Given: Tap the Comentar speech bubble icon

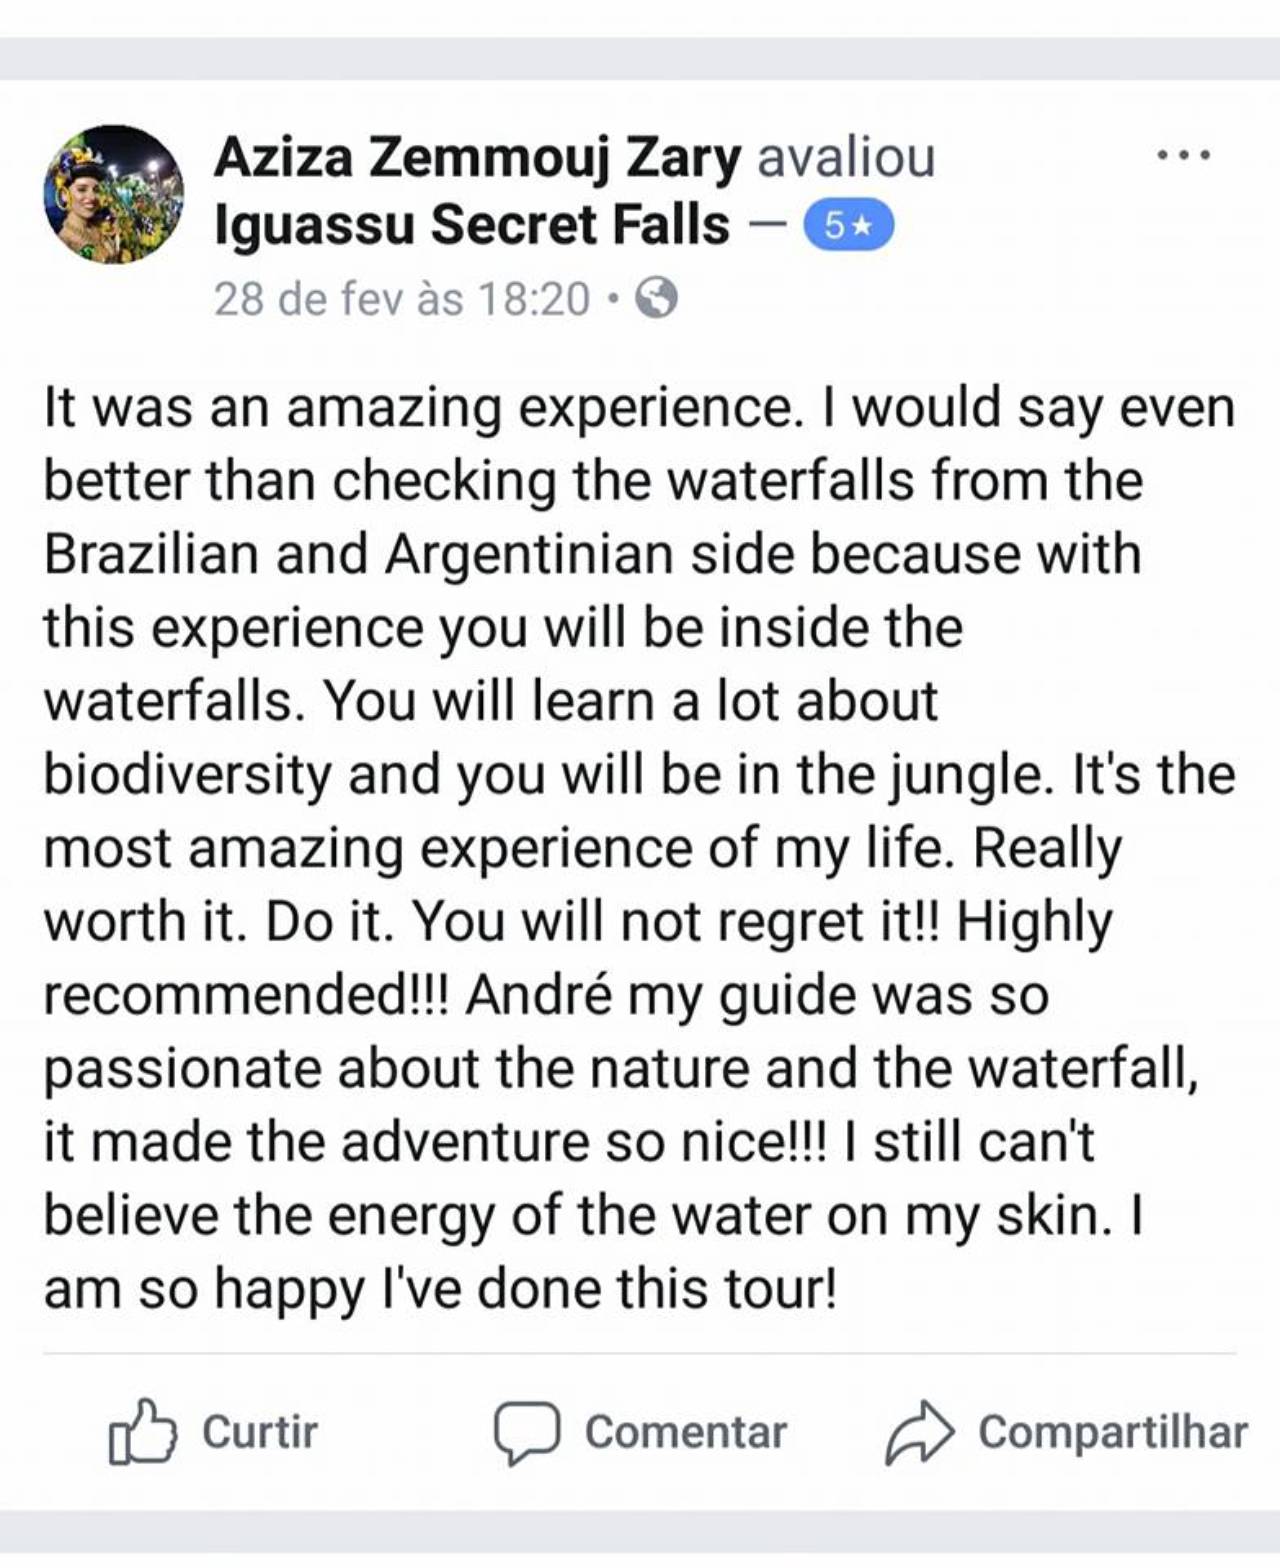Looking at the screenshot, I should click(x=526, y=1432).
